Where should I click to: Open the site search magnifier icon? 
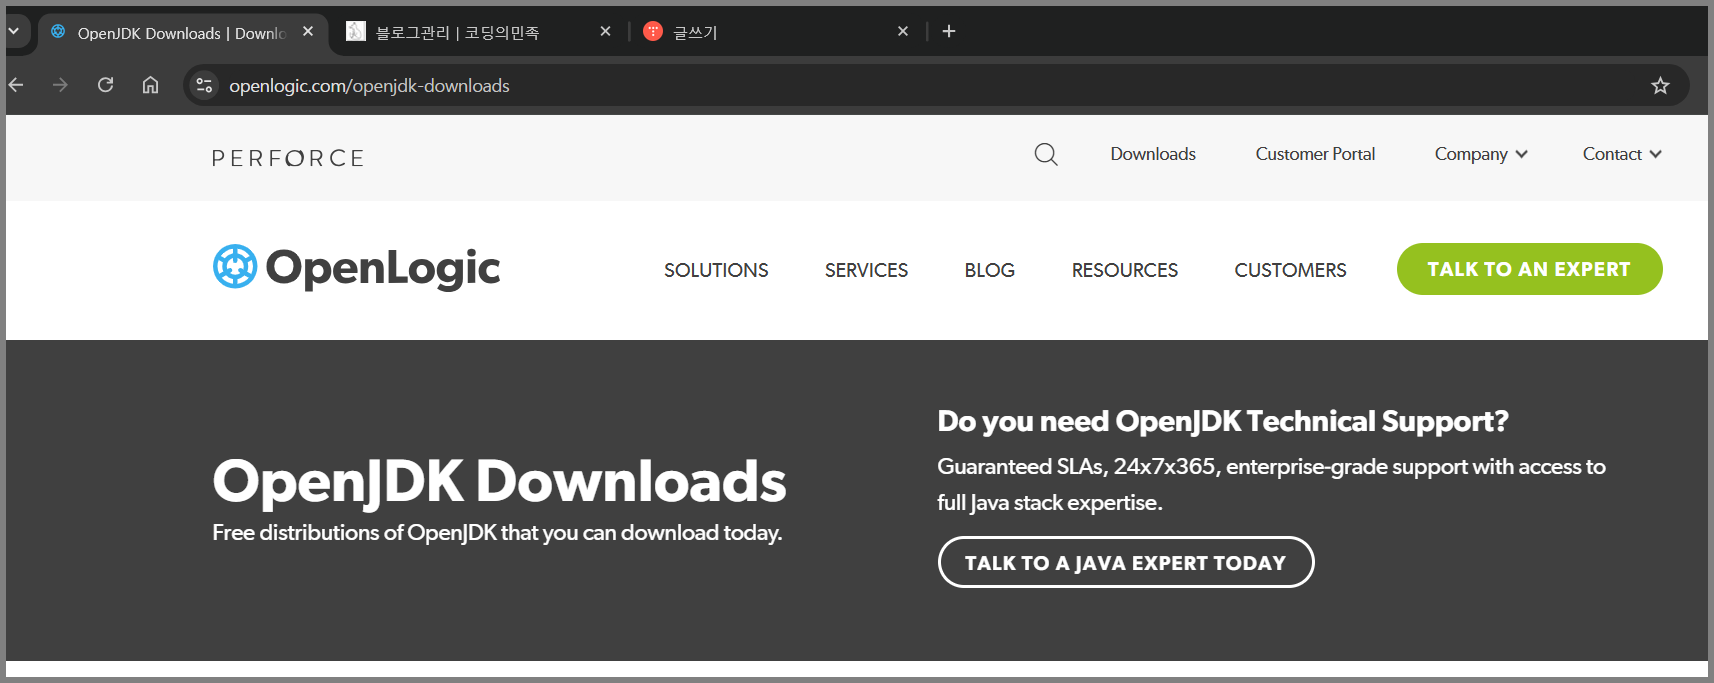1046,154
